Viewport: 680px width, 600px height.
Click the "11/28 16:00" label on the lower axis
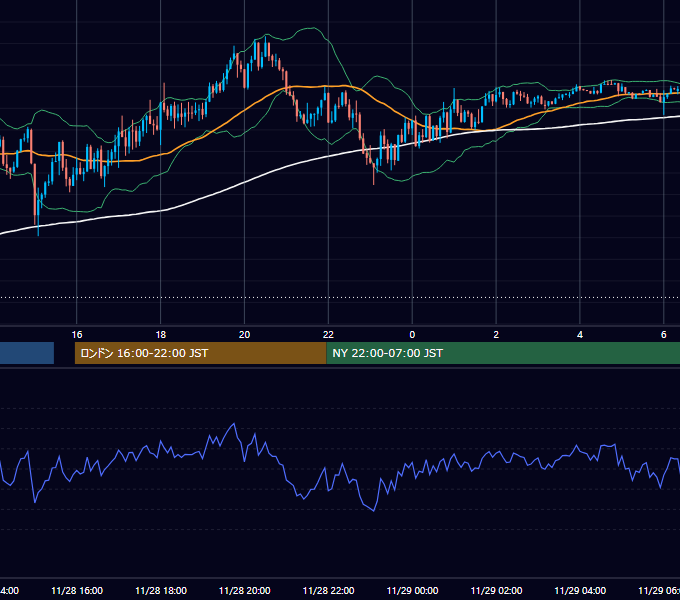[77, 590]
